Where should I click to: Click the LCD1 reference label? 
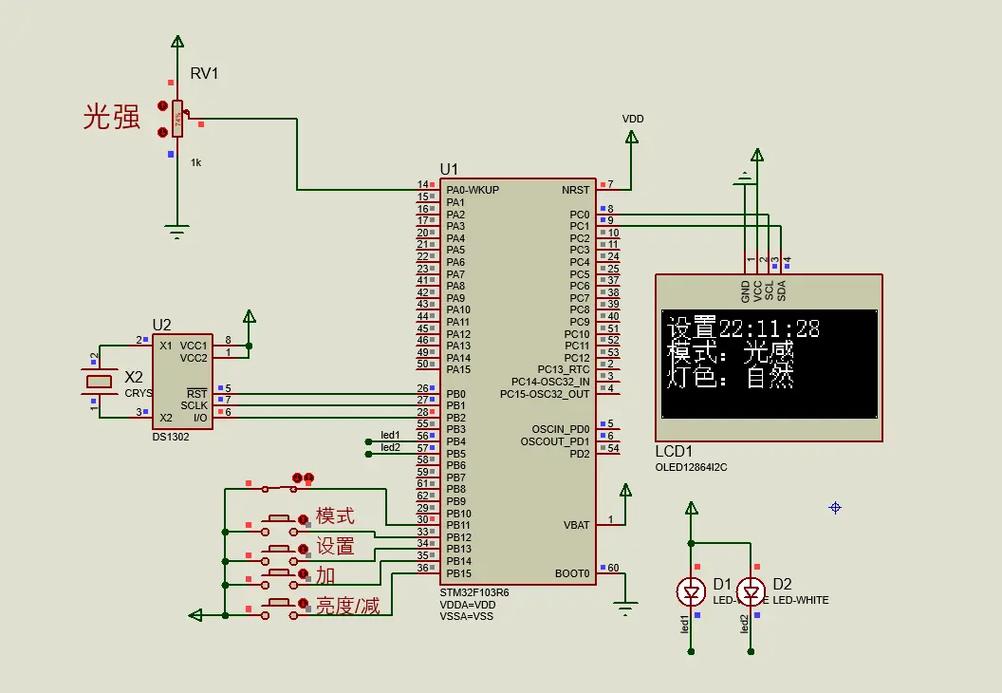click(x=674, y=451)
